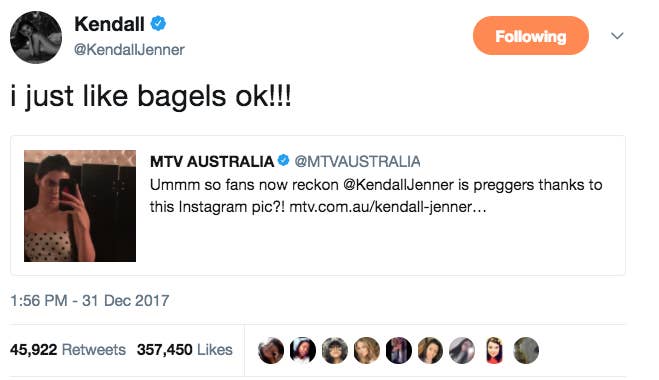Follow the mtv.com.au/kendall-jenner article link
Screen dimensions: 659x380
pyautogui.click(x=387, y=207)
